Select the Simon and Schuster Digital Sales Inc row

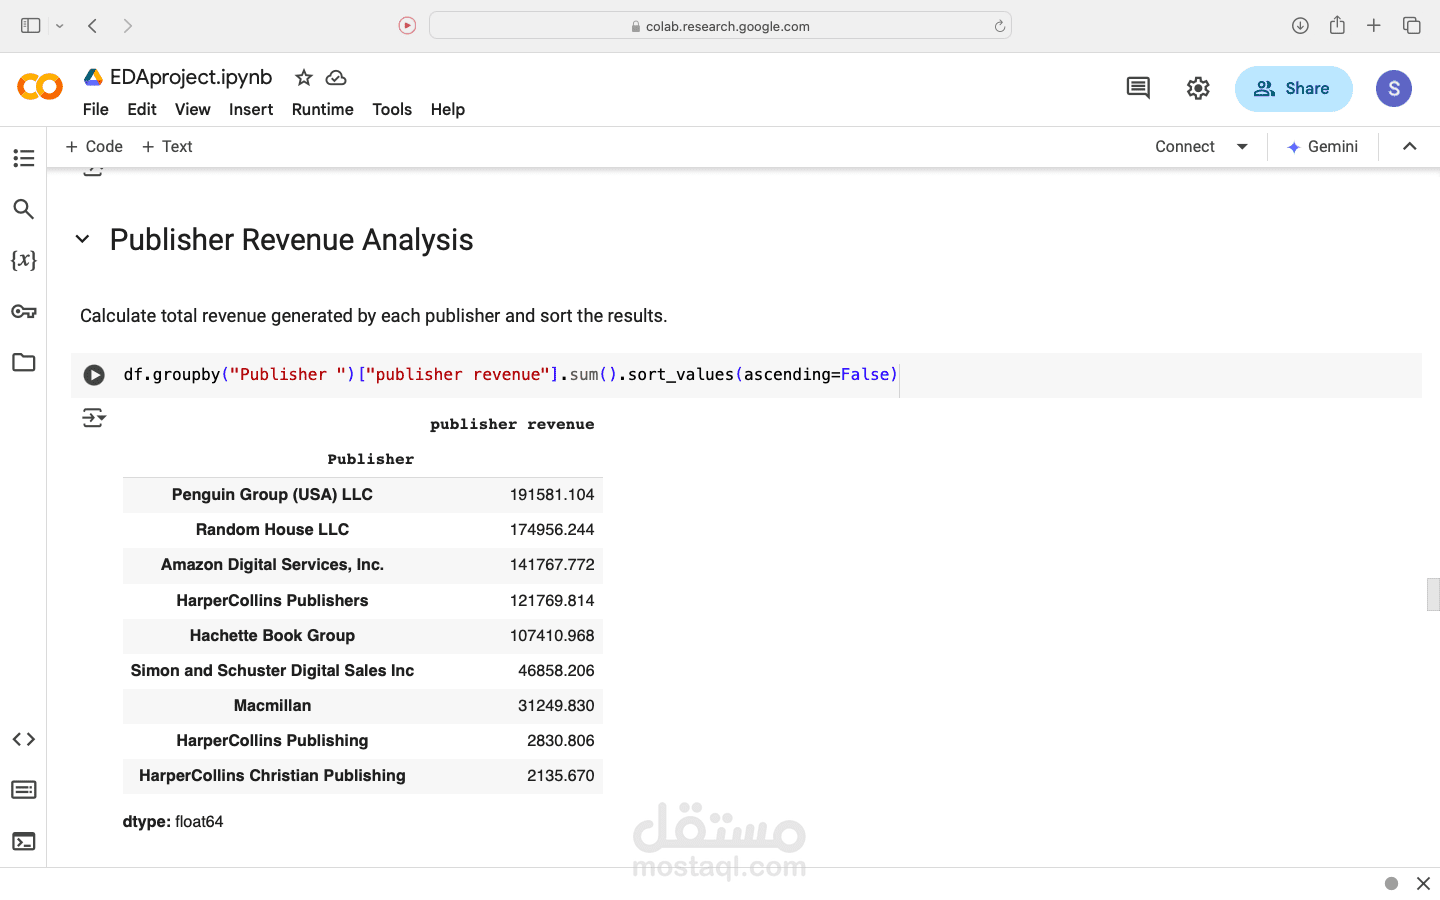[x=363, y=671]
